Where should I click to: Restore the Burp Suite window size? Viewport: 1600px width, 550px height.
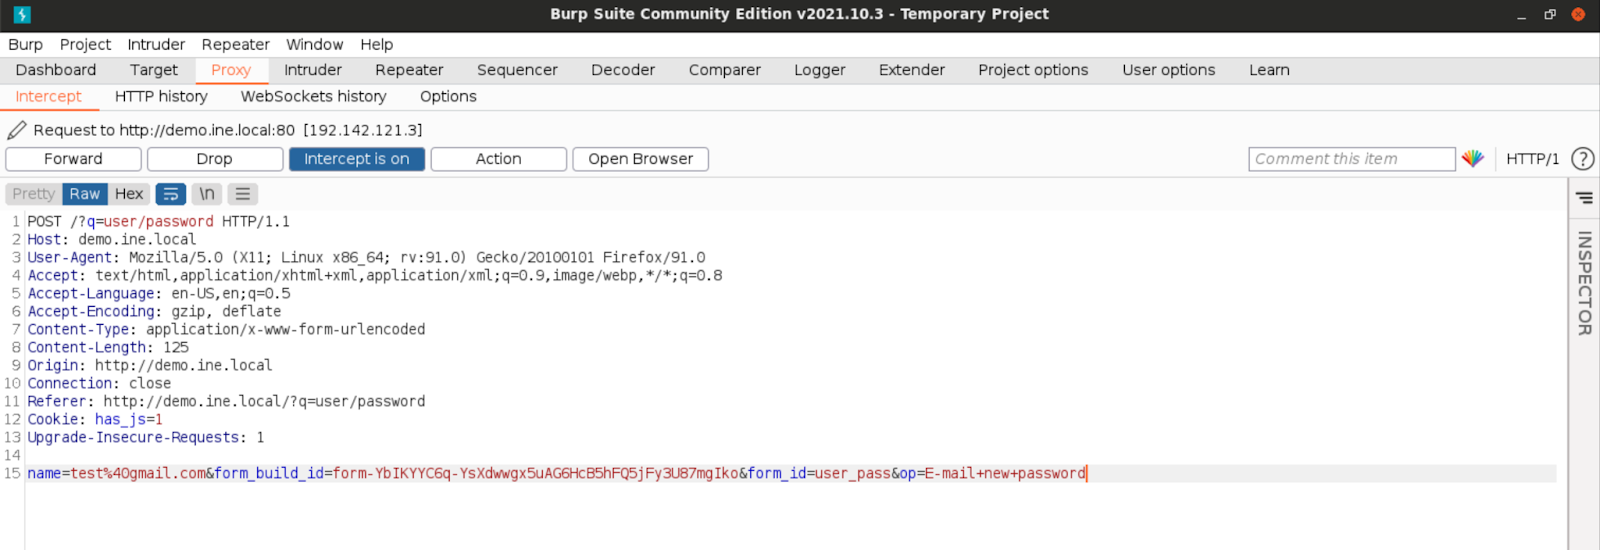1550,15
